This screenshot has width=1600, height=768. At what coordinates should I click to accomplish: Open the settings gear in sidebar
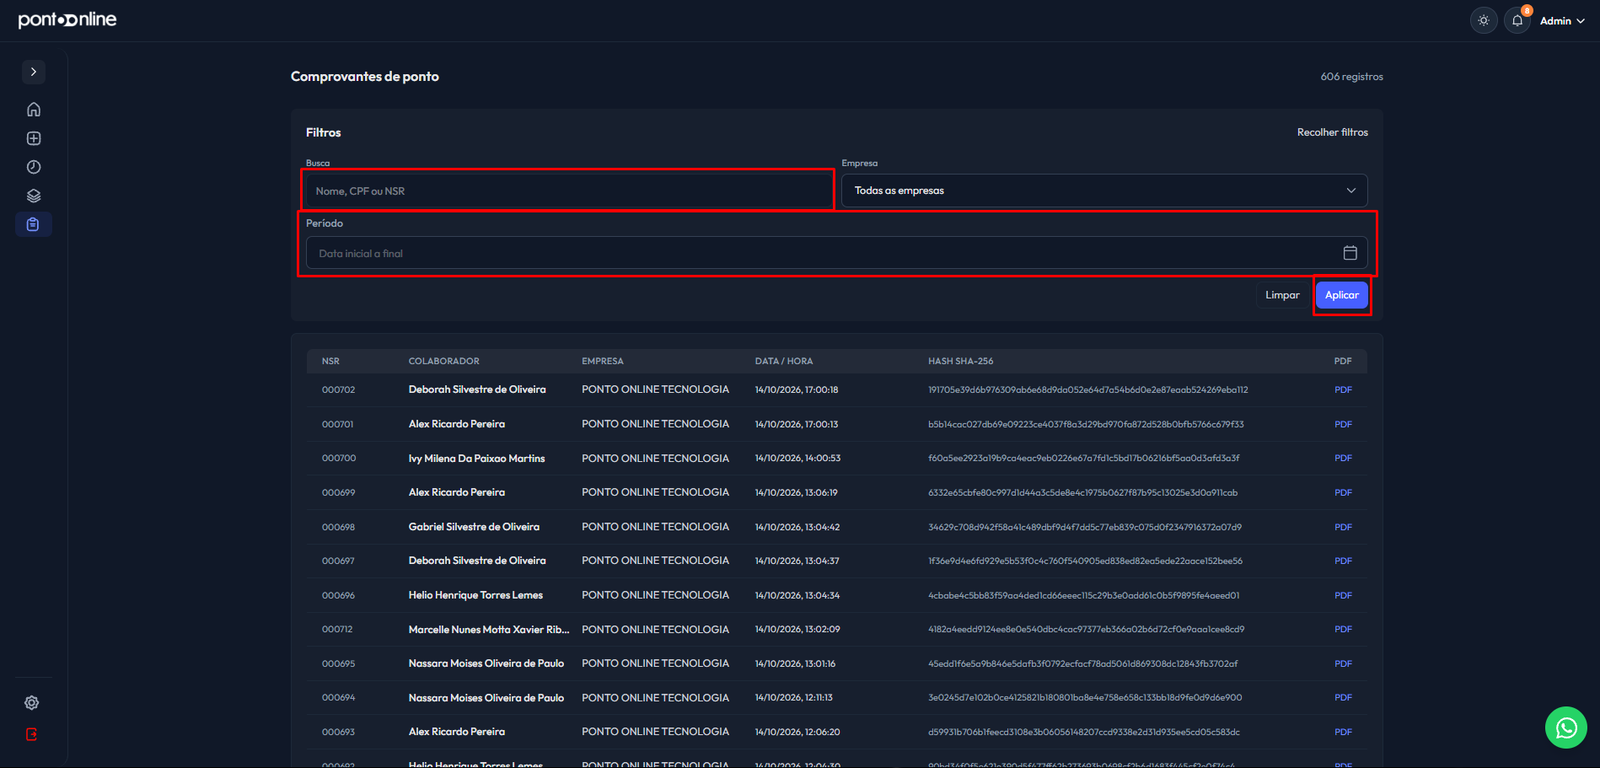(32, 703)
